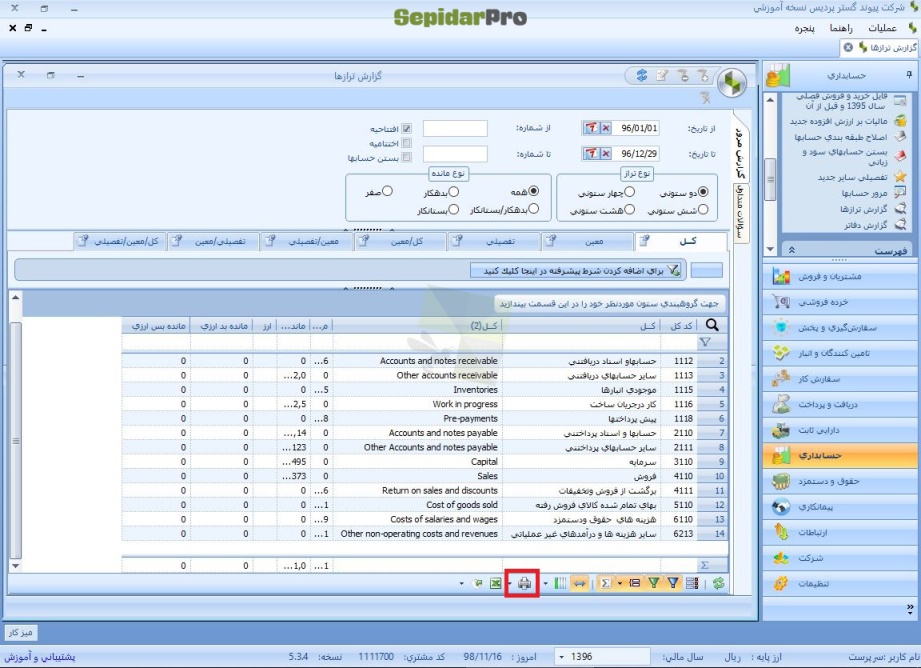Click the green tag icon left of Excel

[x=478, y=583]
